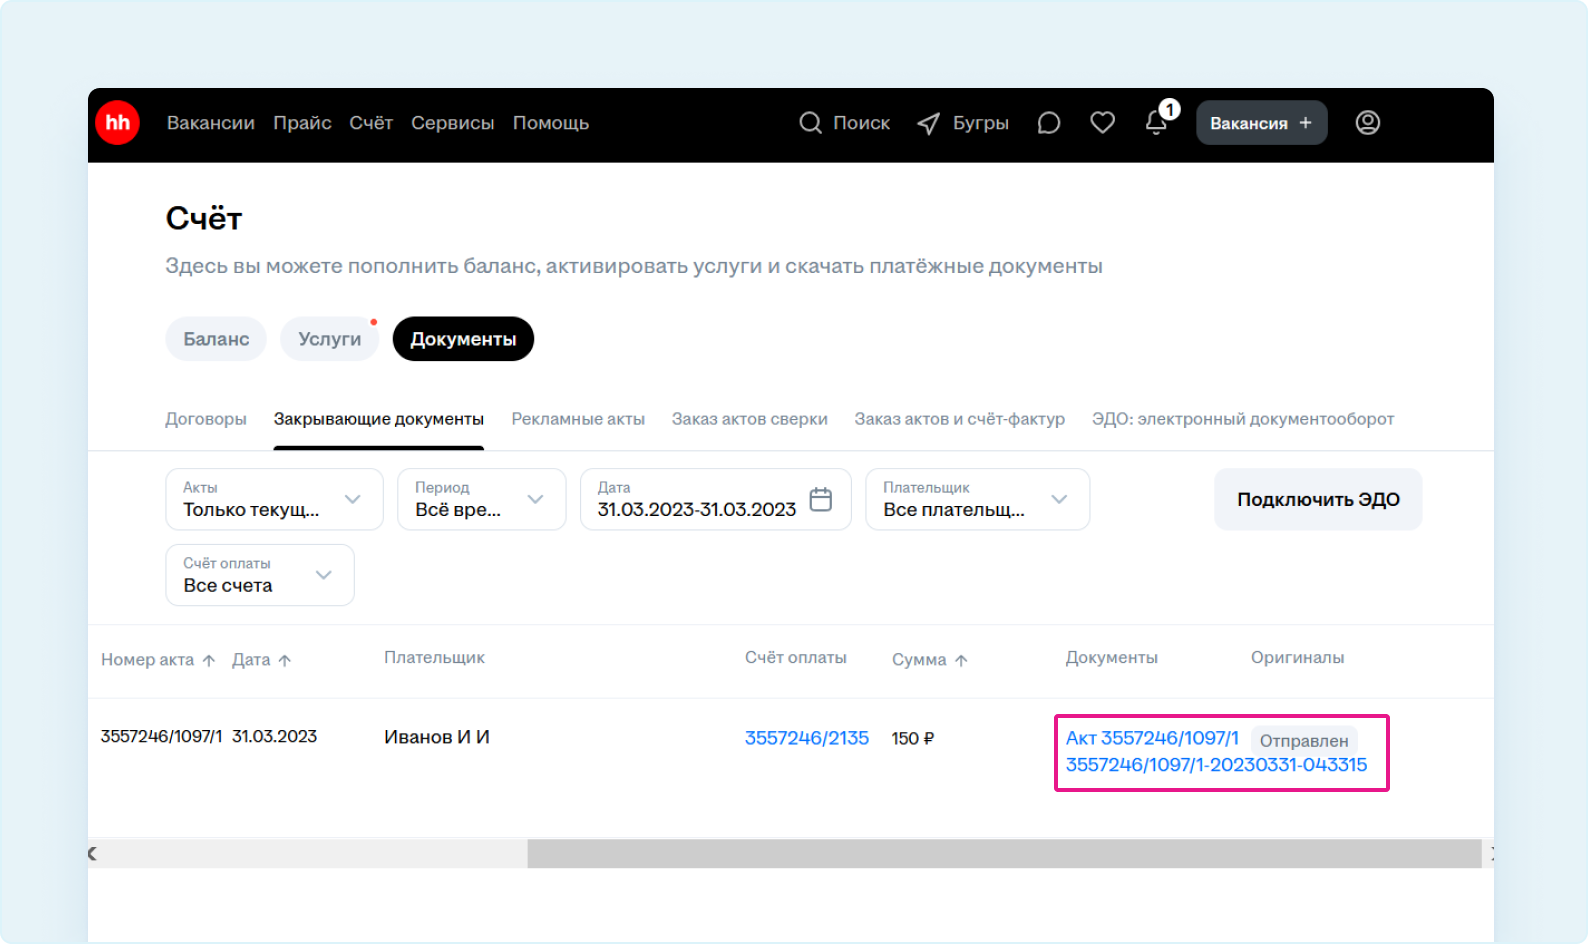Open link 3557246/1097/1-20230331-043315

[x=1216, y=765]
